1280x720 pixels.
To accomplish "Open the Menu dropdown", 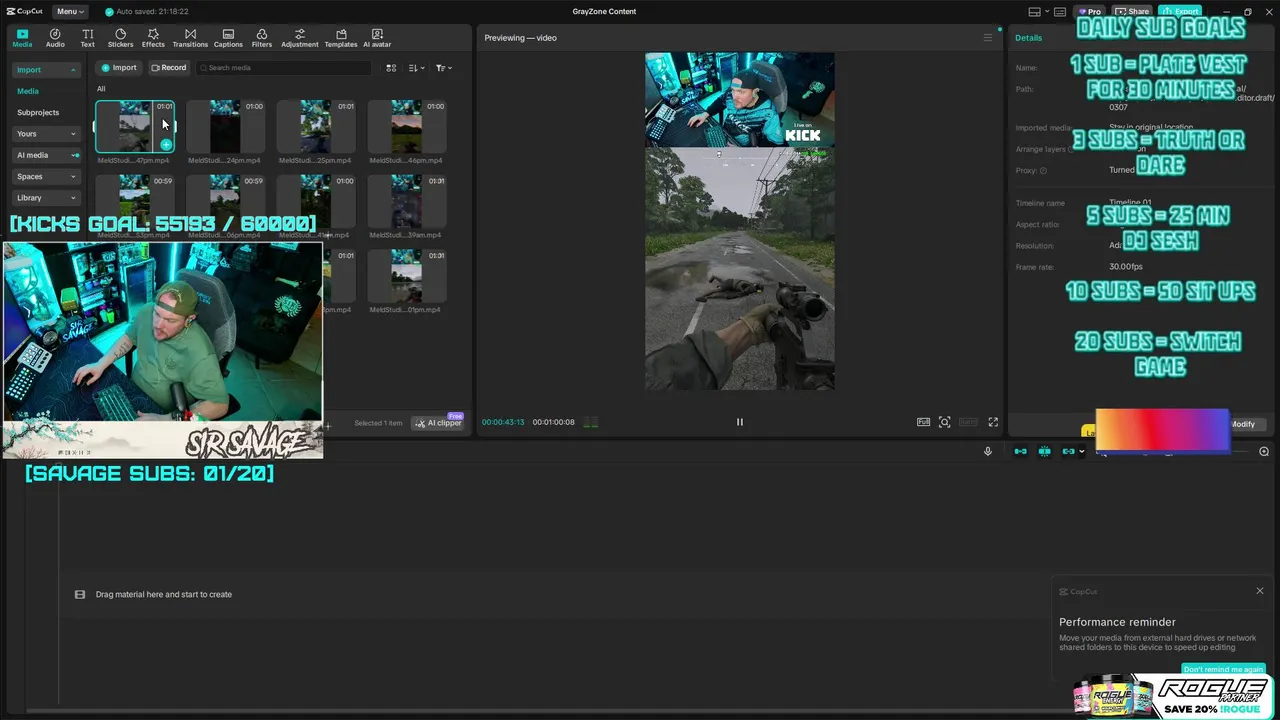I will 70,12.
